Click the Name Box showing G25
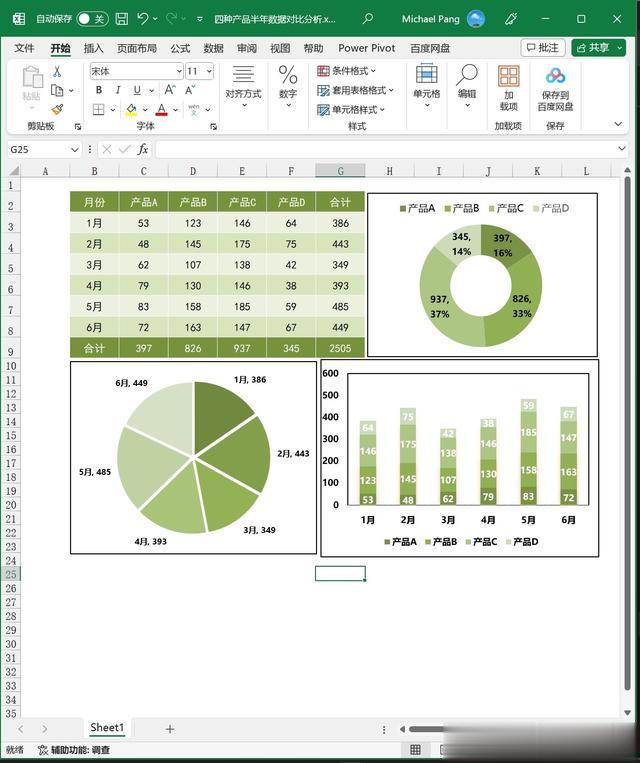Screen dimensions: 640x763 coord(44,149)
